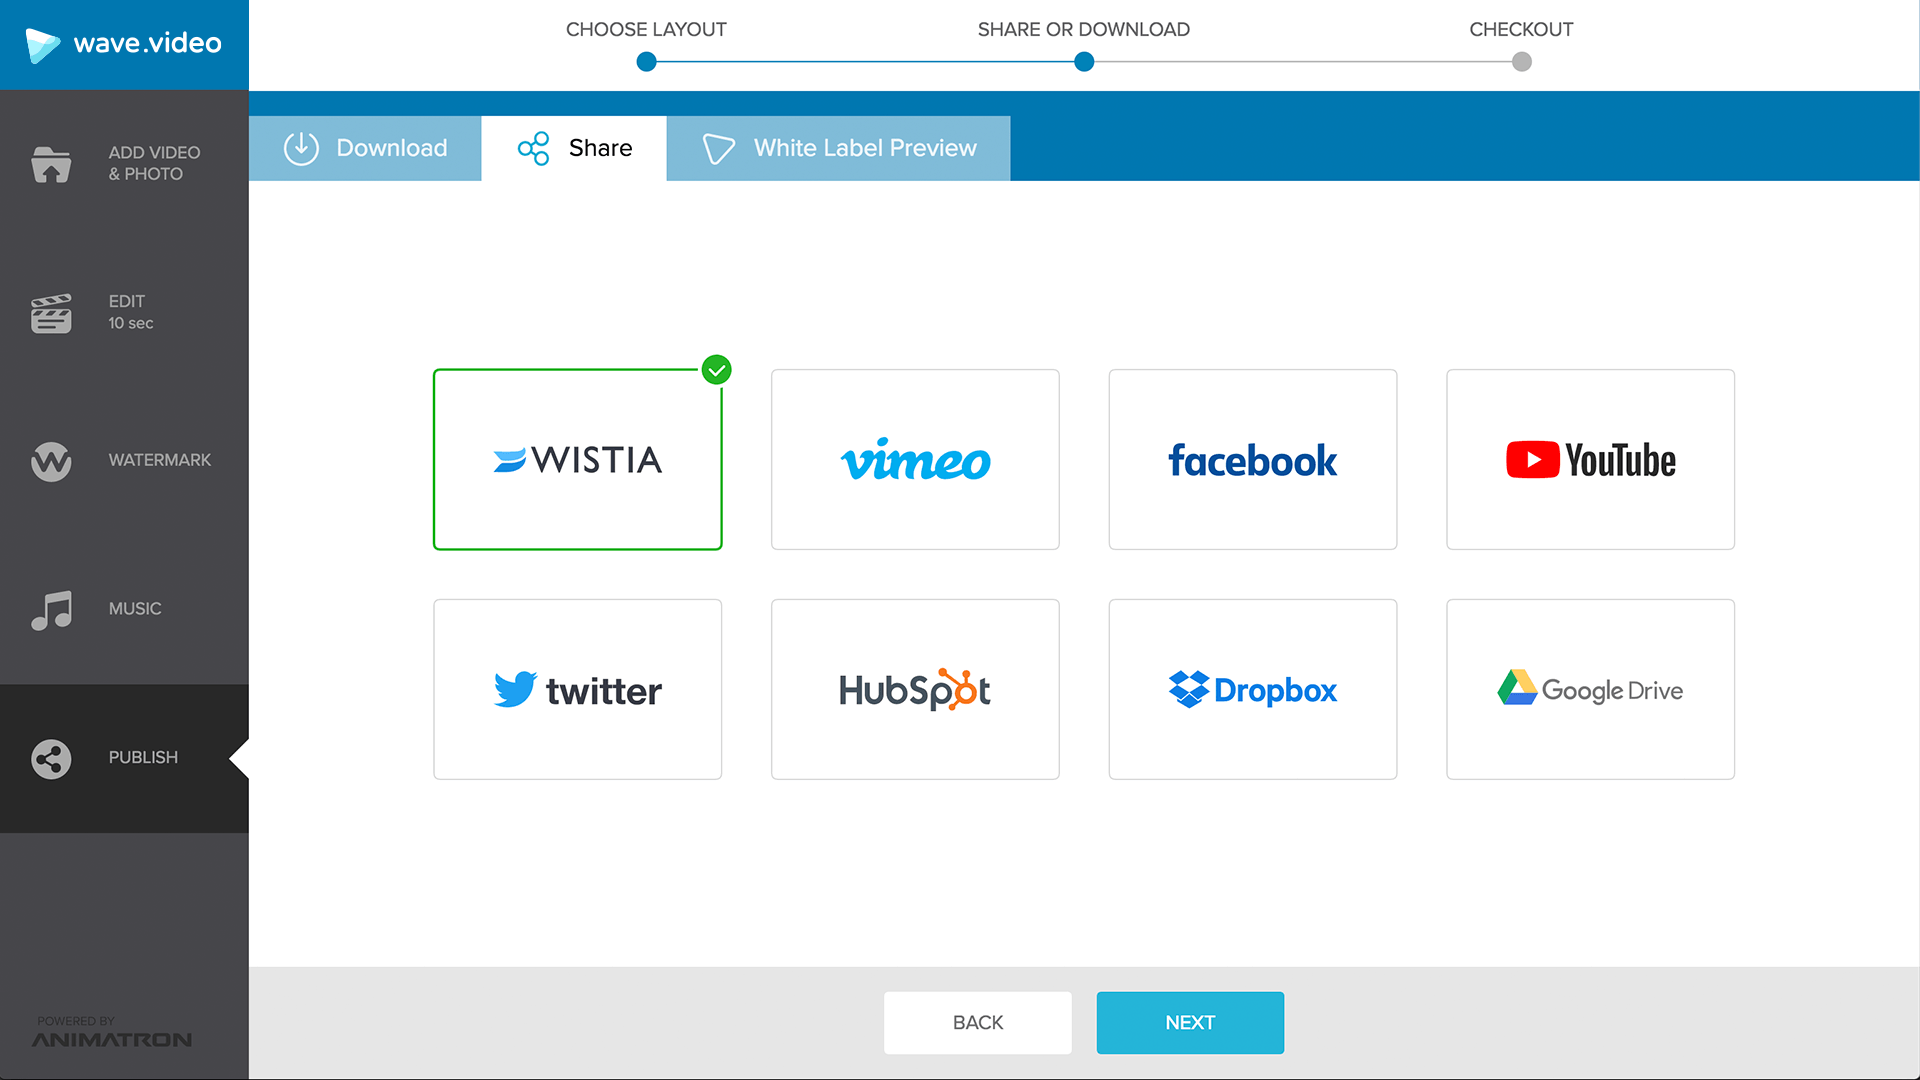The width and height of the screenshot is (1920, 1080).
Task: Open the Watermark W icon
Action: (x=51, y=461)
